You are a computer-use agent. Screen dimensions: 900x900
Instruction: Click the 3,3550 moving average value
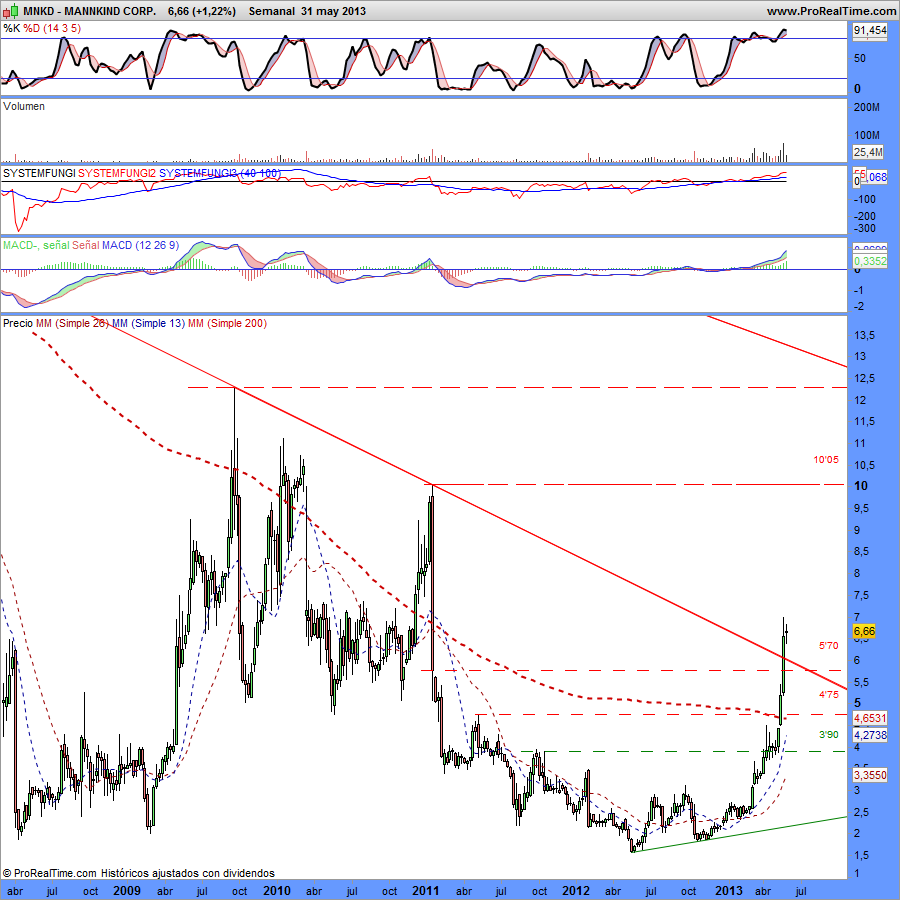870,775
